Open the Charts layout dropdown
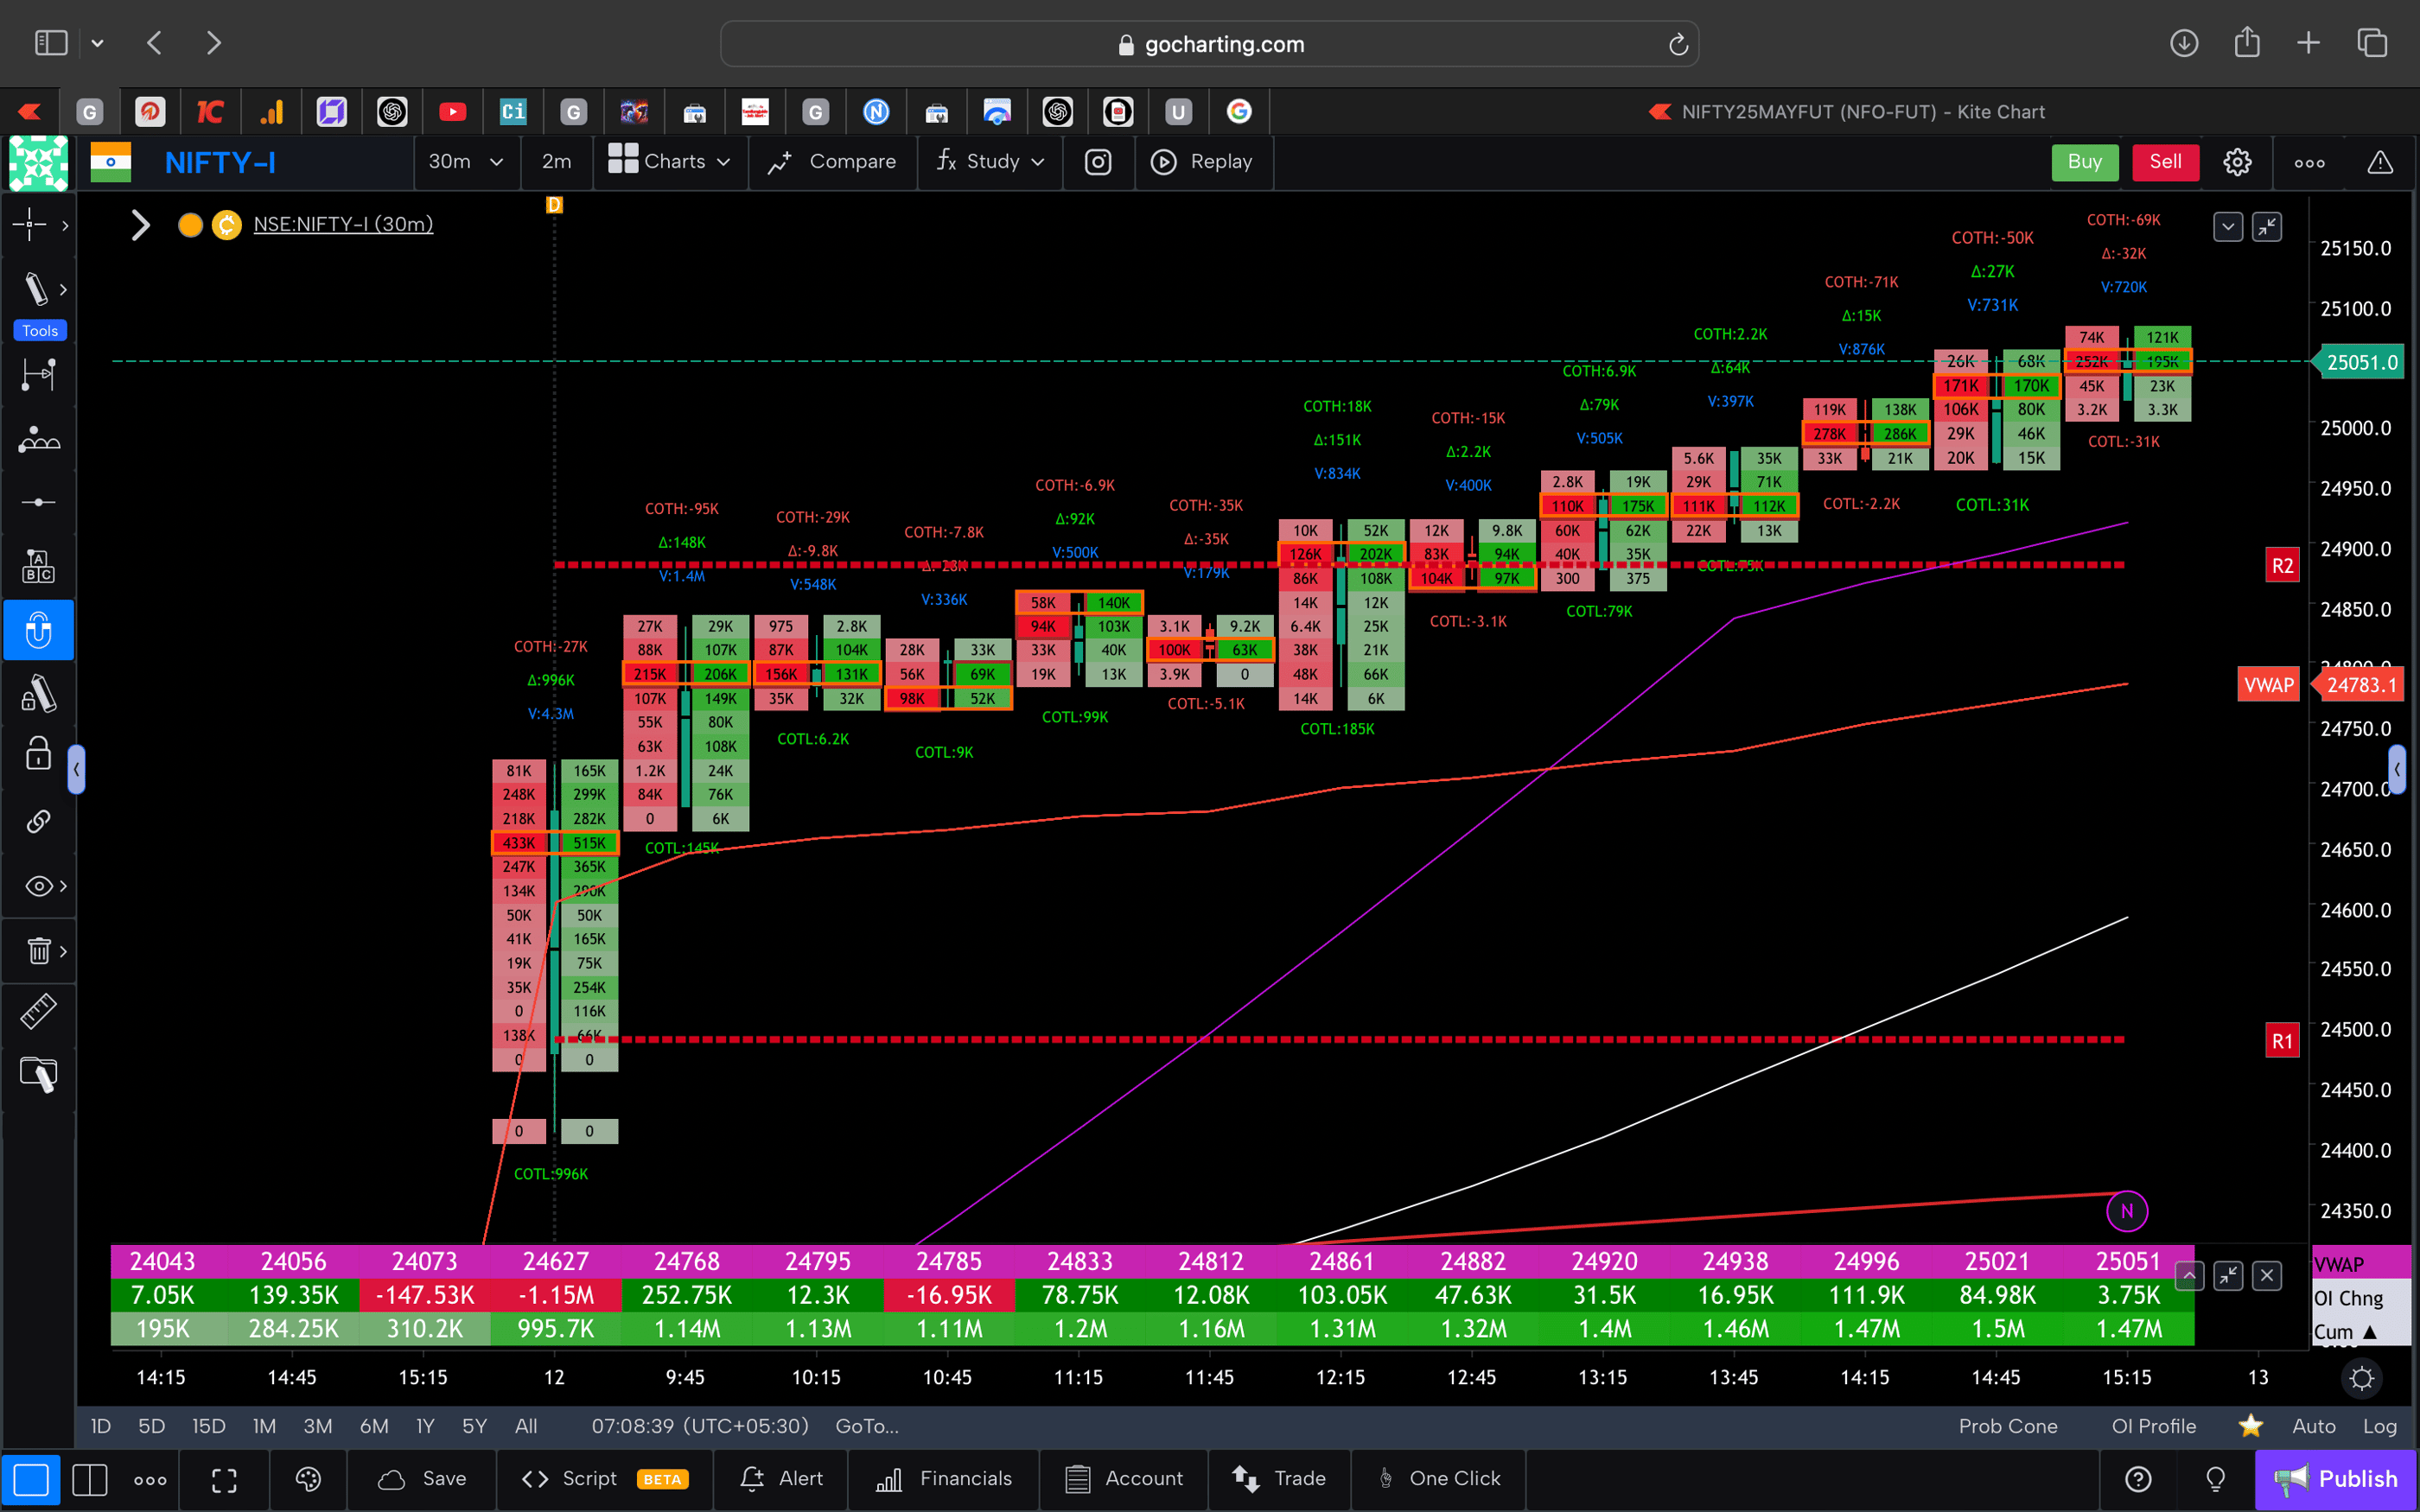 point(670,161)
